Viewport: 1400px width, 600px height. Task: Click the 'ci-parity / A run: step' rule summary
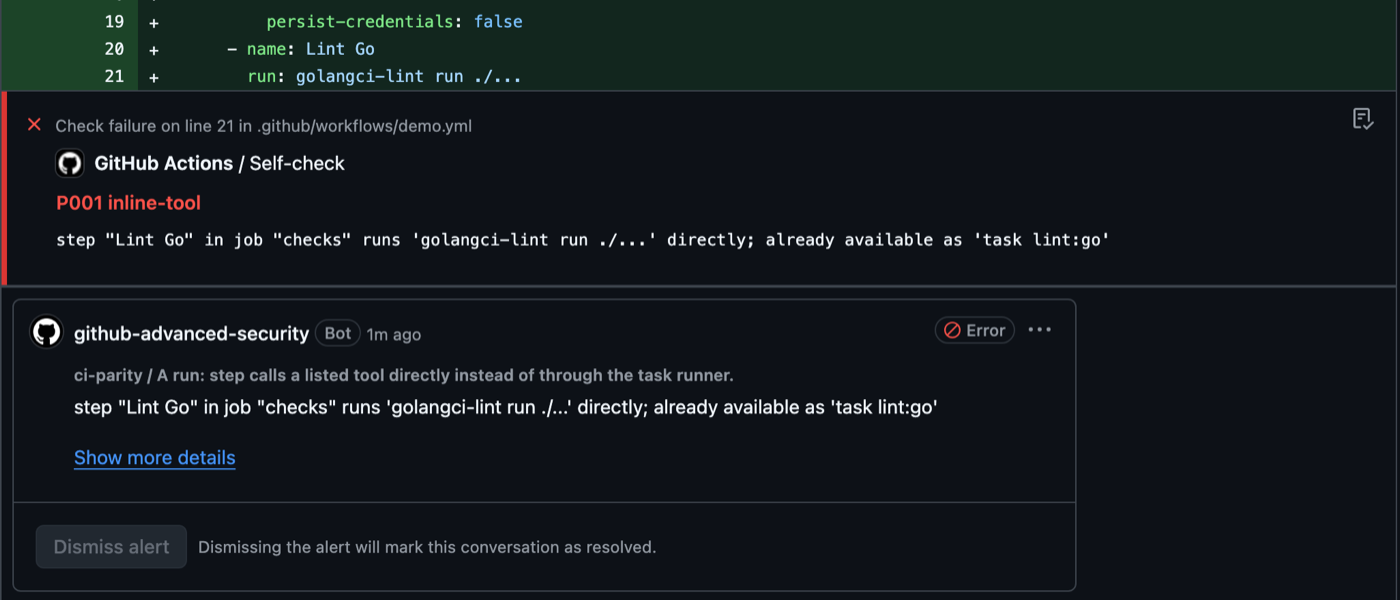click(x=403, y=376)
